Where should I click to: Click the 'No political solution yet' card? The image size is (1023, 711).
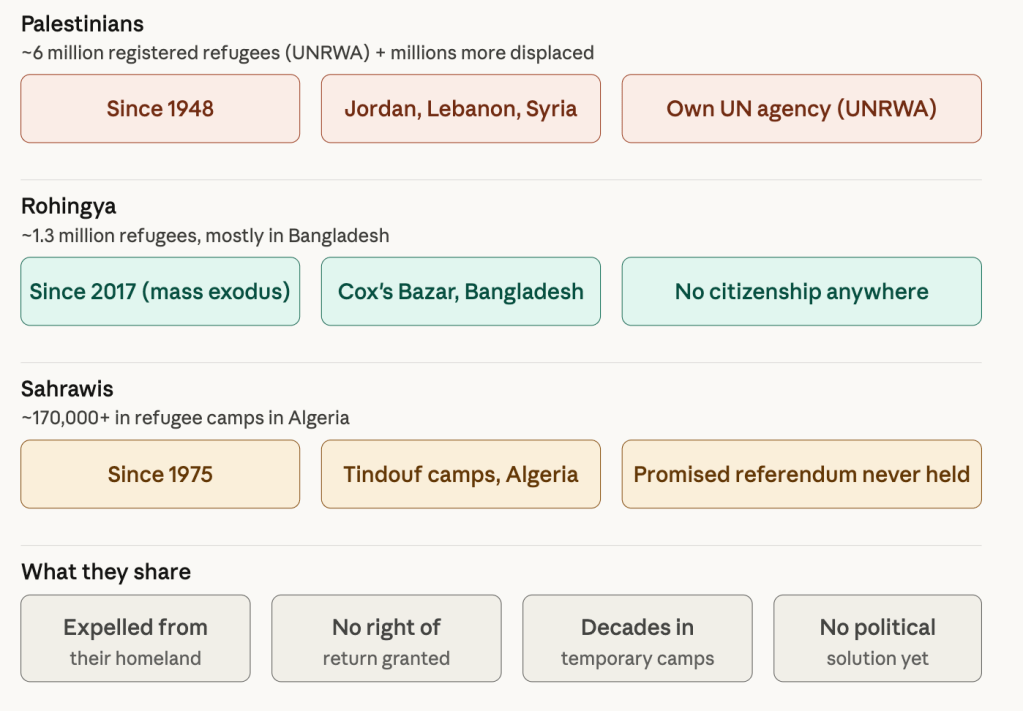point(877,639)
